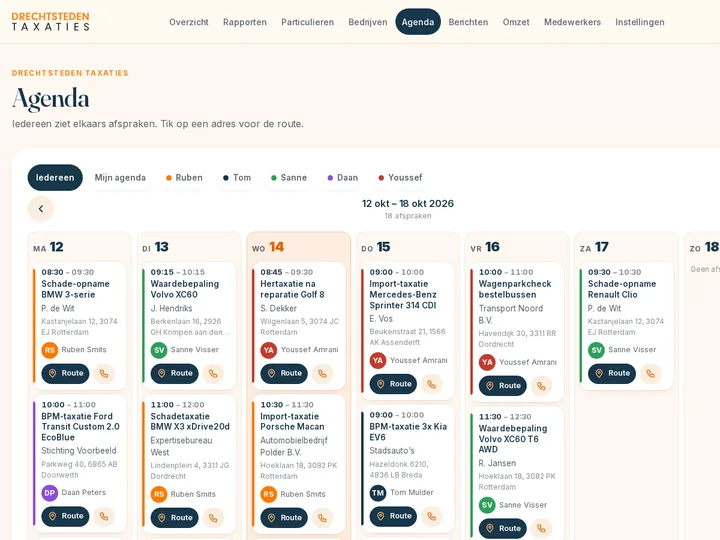Screen dimensions: 720x540
Task: Click the Drechtsteden Taxaties logo
Action: pos(51,22)
